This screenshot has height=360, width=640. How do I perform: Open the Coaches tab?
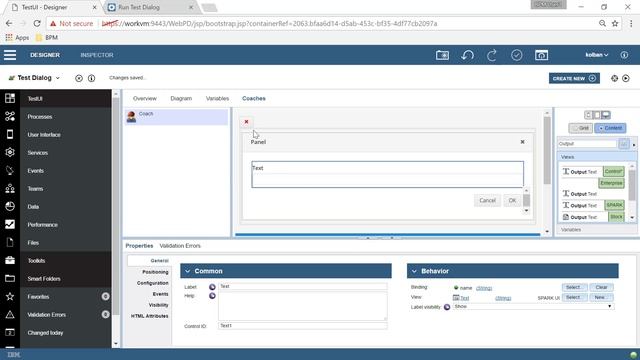[x=254, y=98]
